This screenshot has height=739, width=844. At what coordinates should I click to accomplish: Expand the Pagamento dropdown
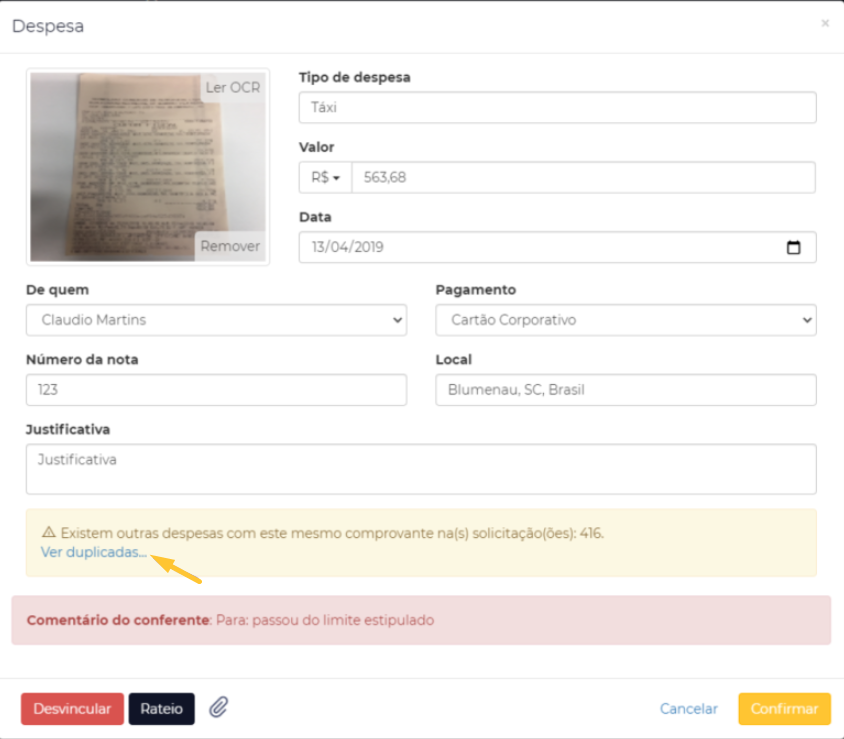coord(625,320)
